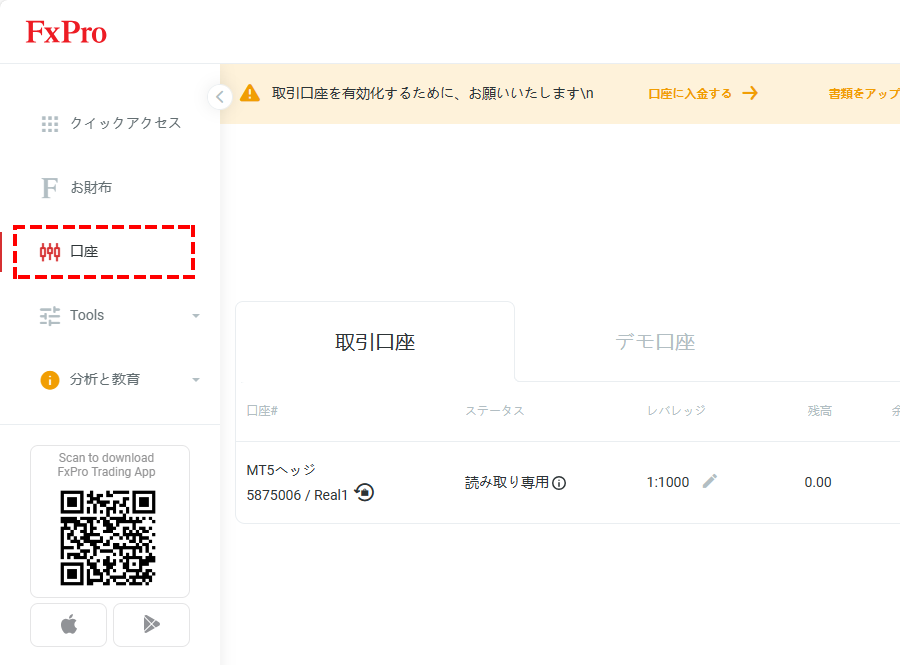Click balance value 0.00

(x=818, y=482)
